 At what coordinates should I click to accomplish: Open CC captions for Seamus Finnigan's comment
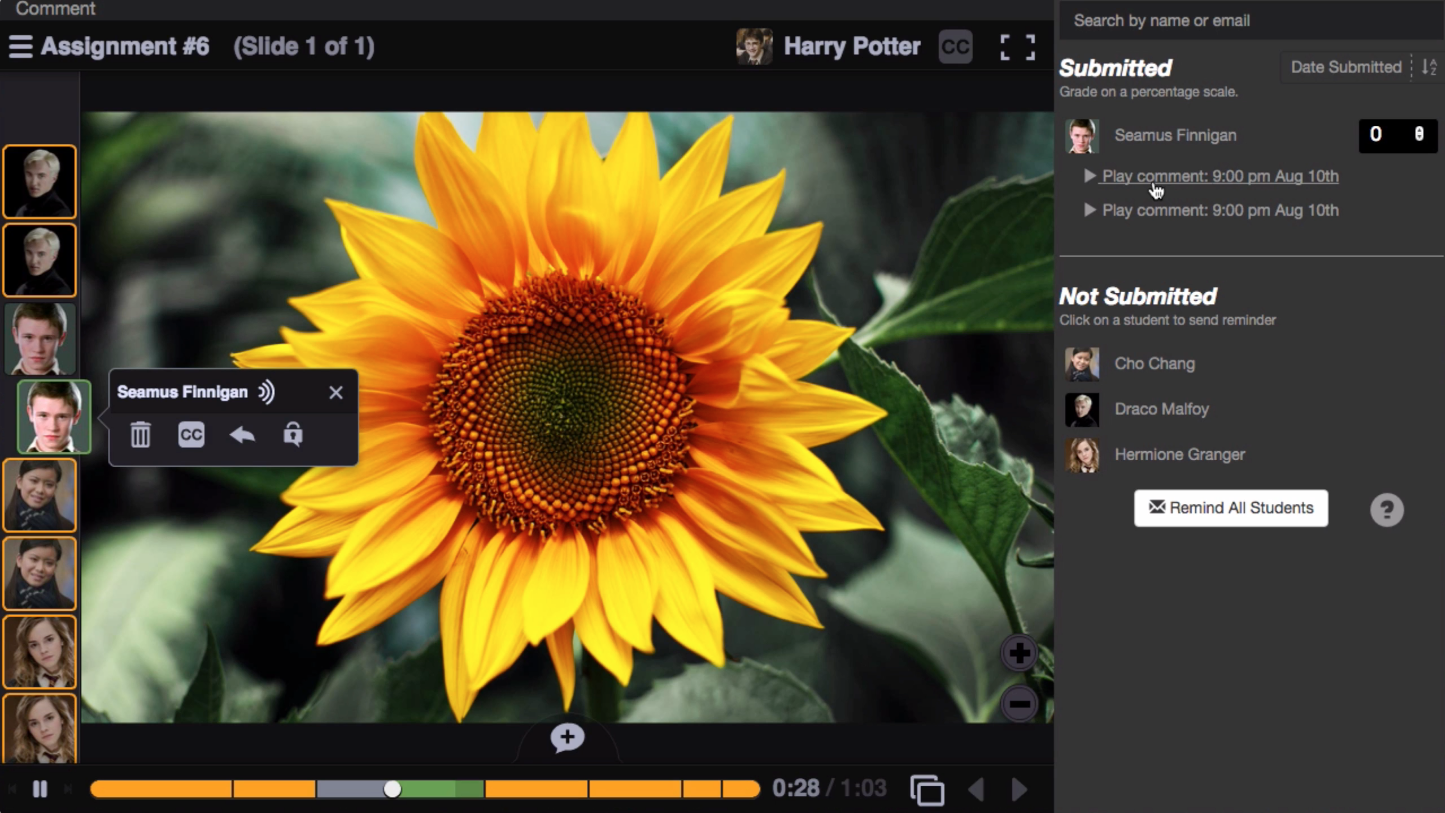click(191, 435)
